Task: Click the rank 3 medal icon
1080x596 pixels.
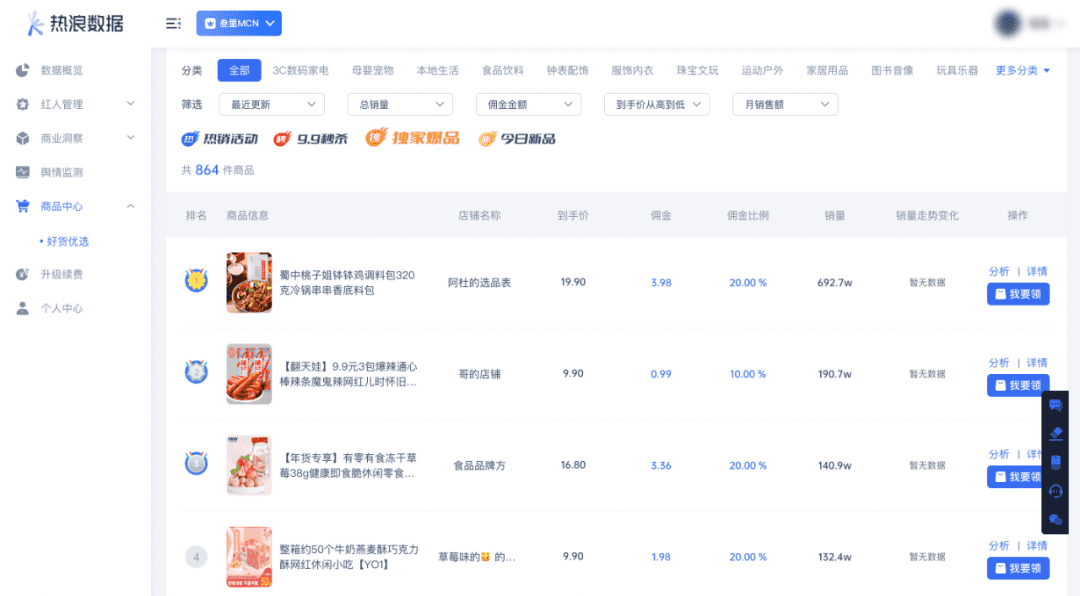Action: (196, 463)
